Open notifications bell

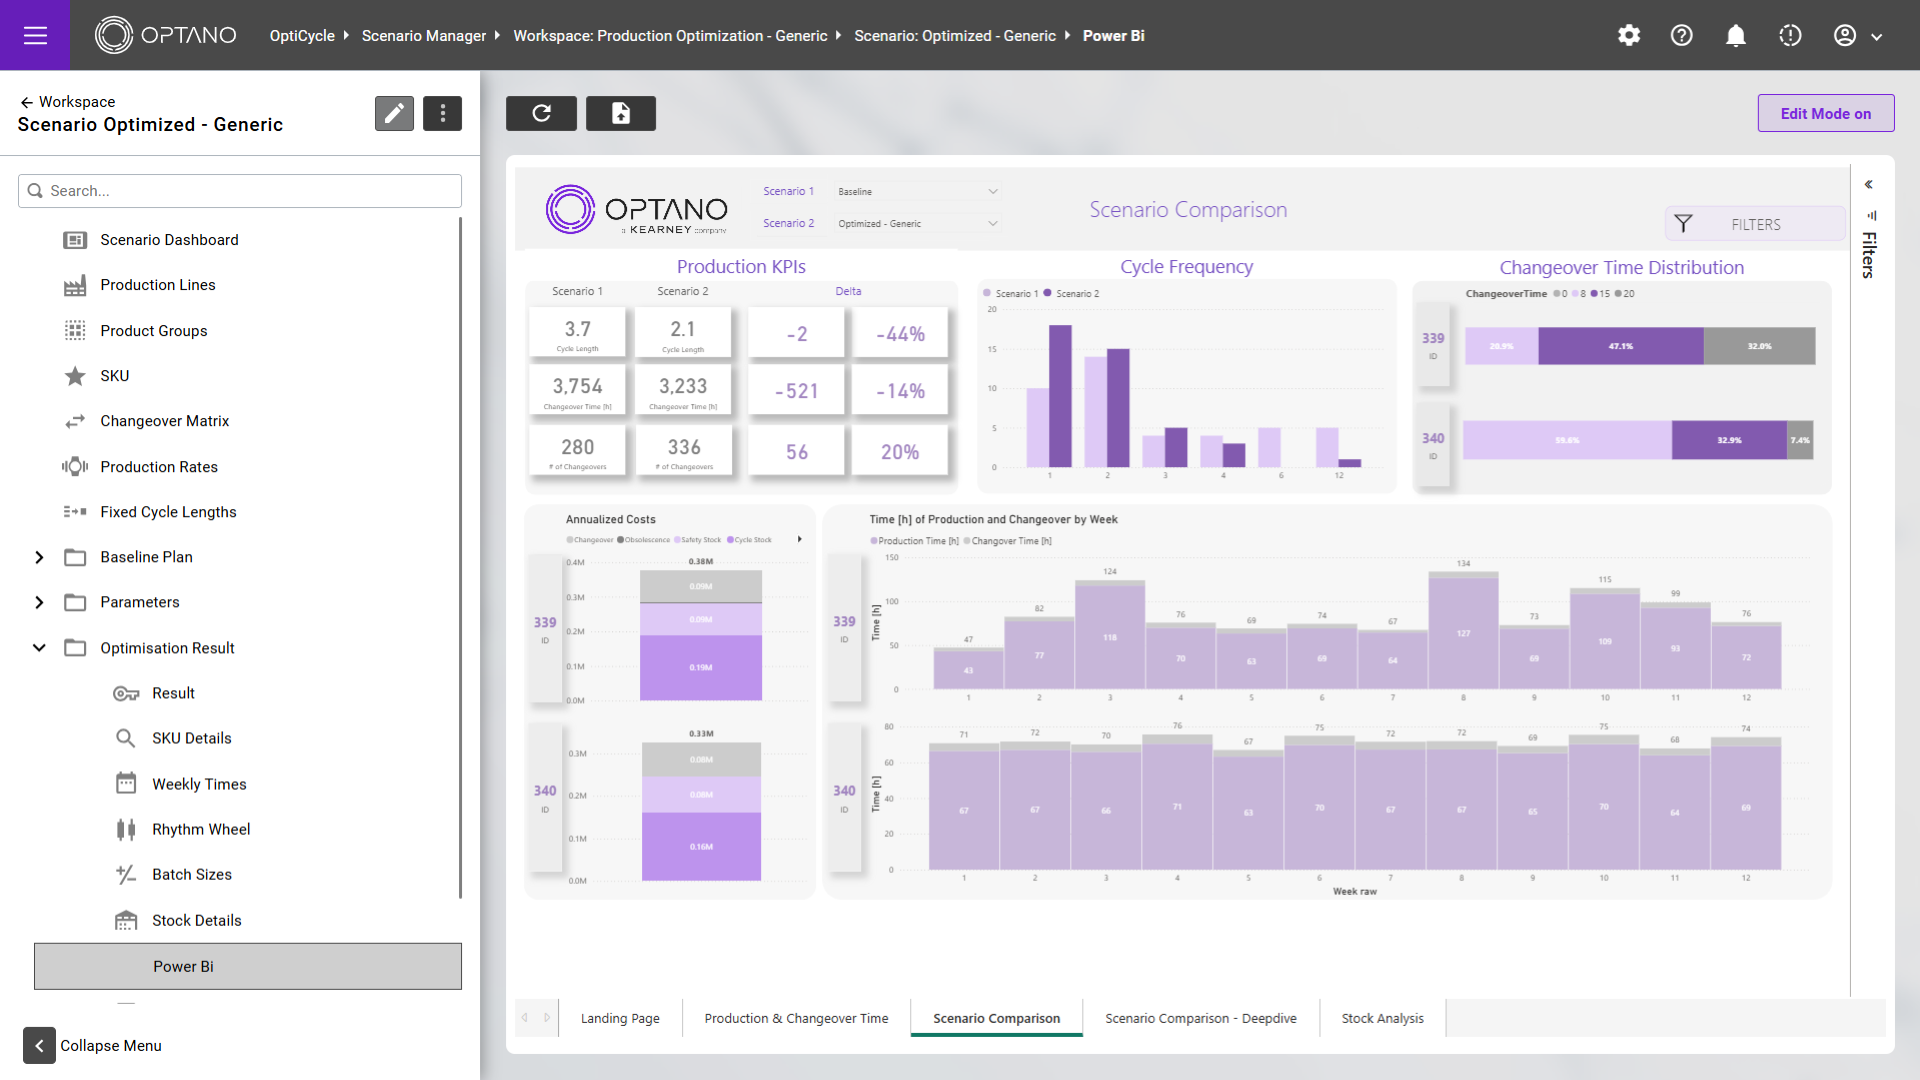(x=1736, y=35)
